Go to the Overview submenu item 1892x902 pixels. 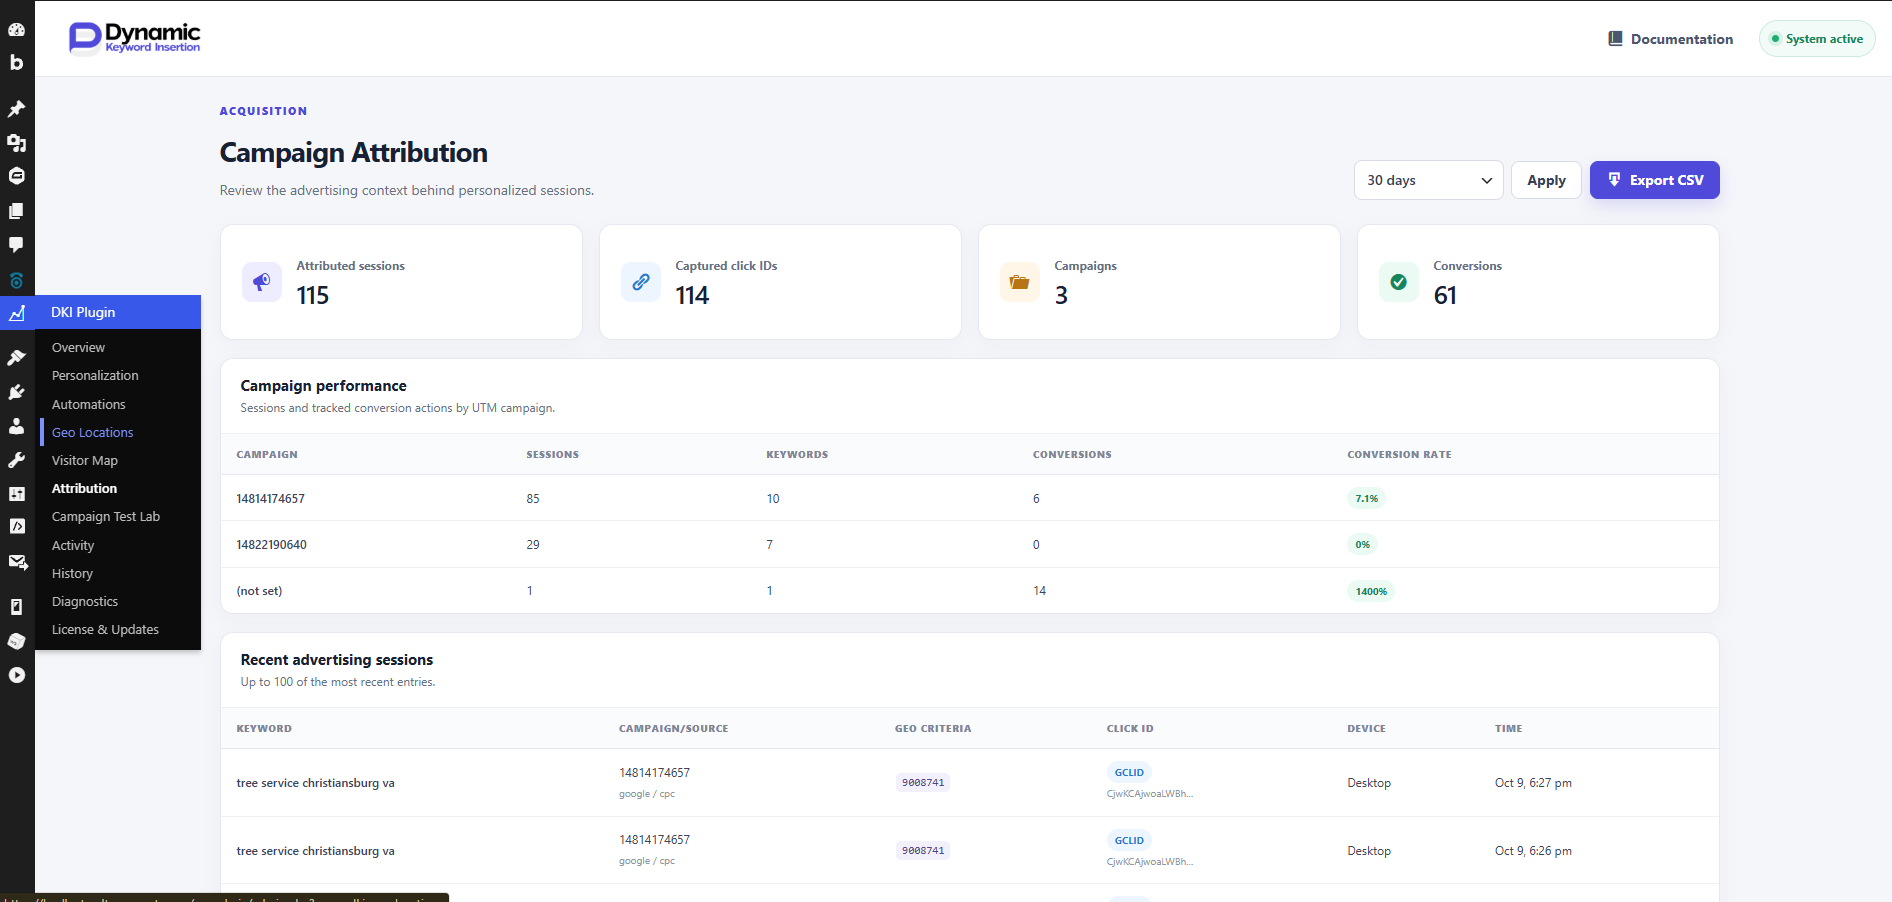[78, 347]
